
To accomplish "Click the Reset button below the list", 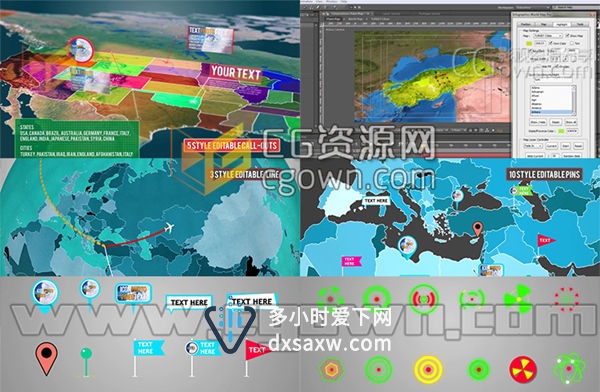I will tap(556, 122).
